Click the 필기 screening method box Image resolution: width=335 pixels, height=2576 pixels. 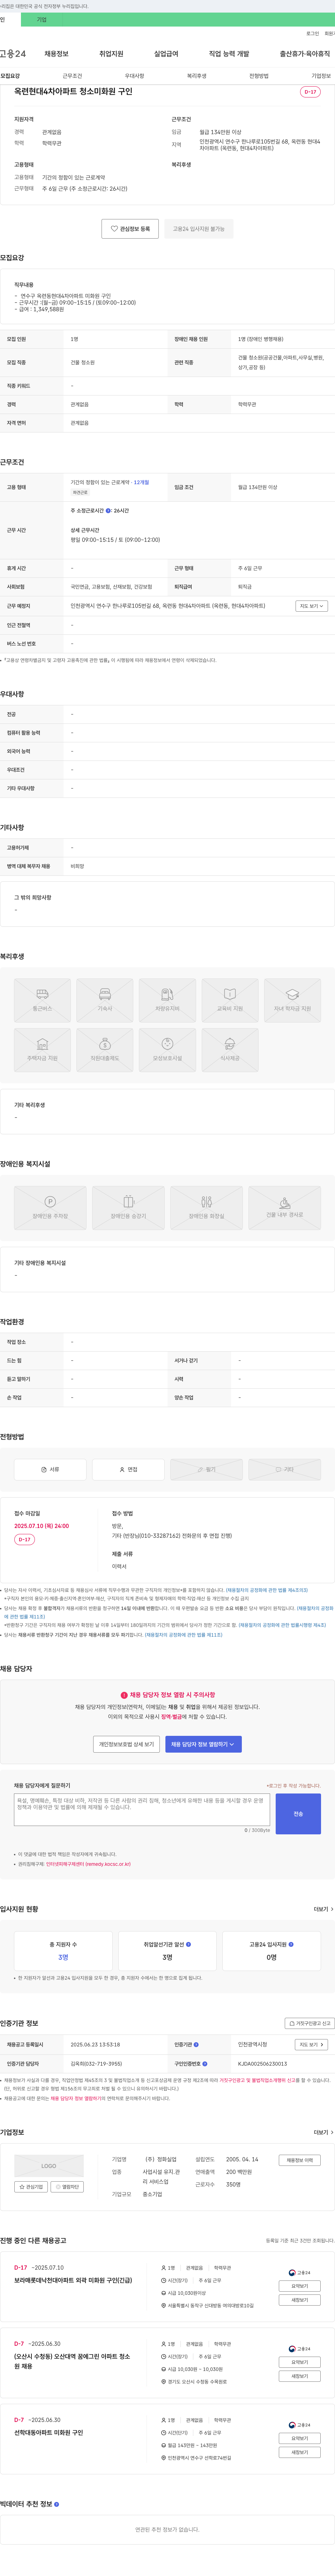click(x=206, y=1469)
